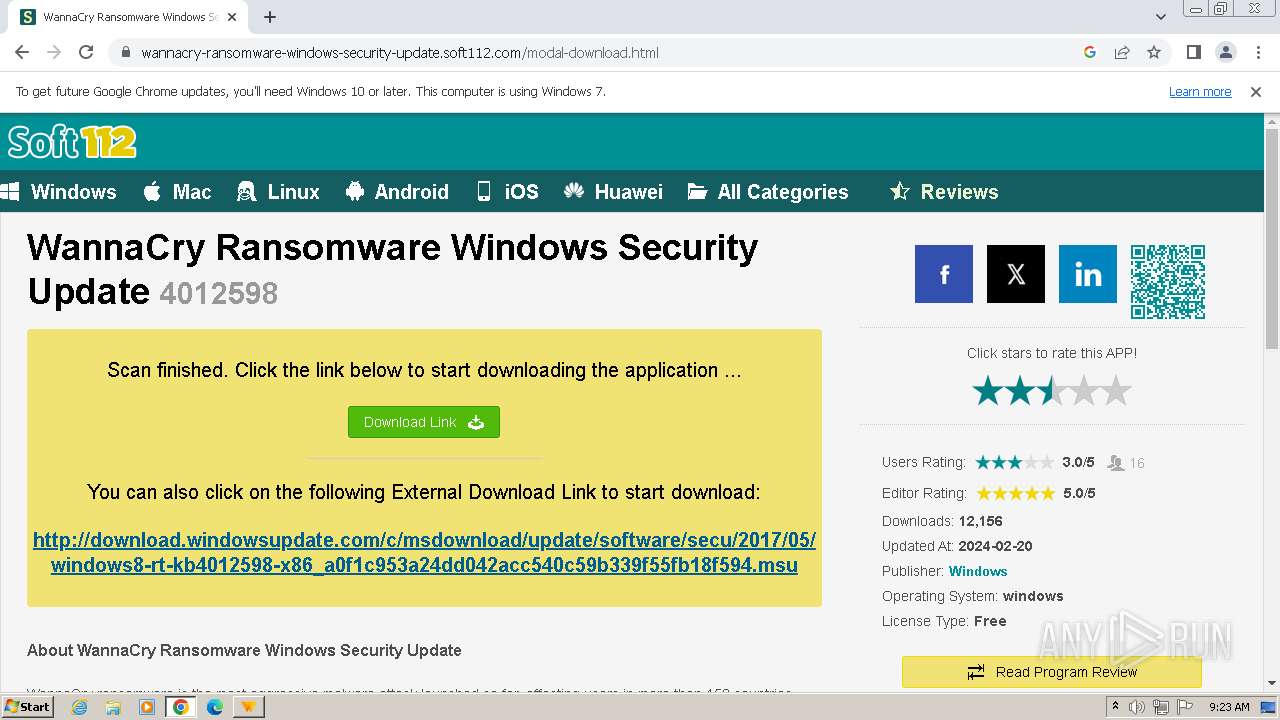Open the Learn more link
1280x720 pixels.
coord(1200,91)
